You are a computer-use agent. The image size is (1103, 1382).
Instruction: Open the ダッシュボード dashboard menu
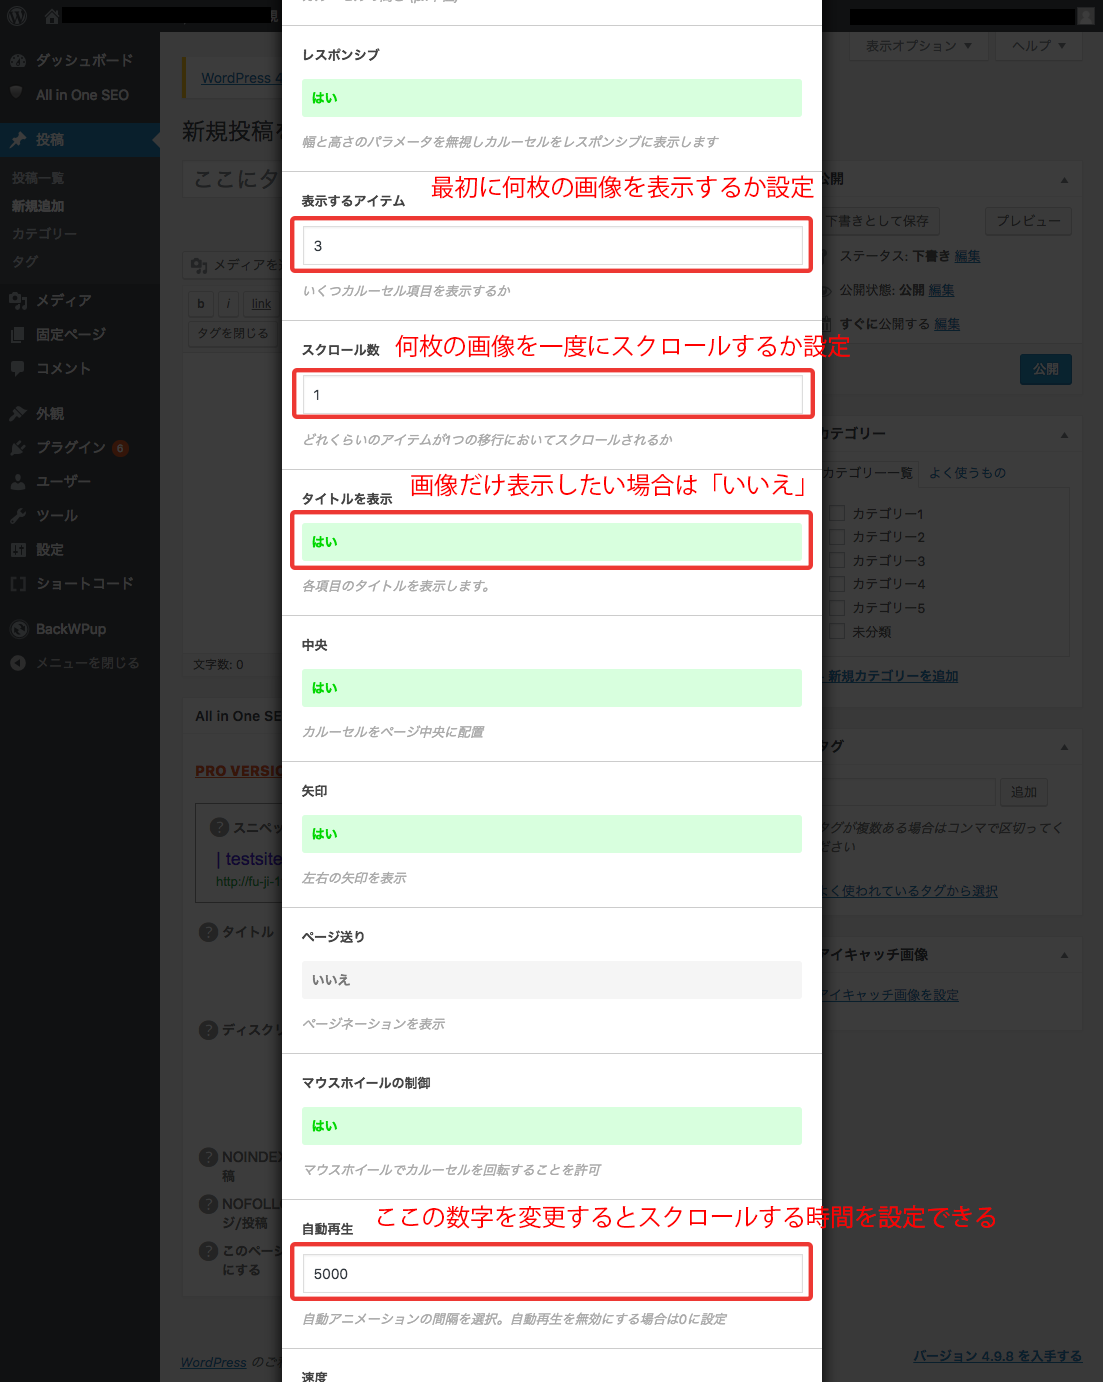(84, 60)
